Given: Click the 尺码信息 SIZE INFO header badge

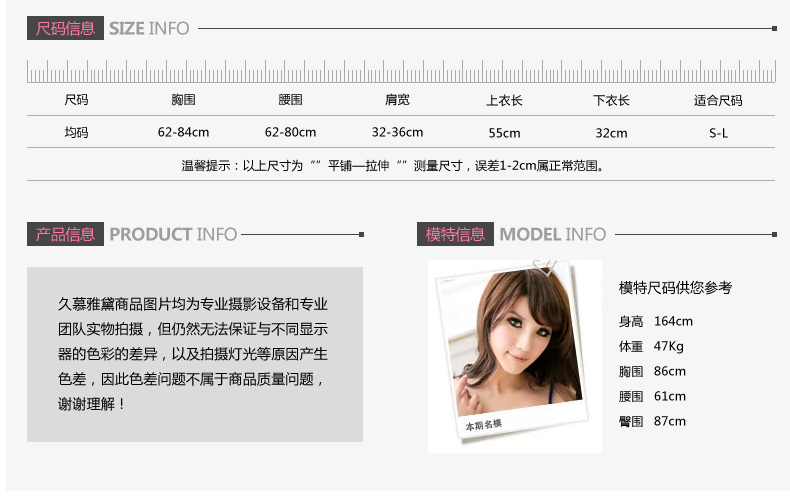Looking at the screenshot, I should pyautogui.click(x=65, y=28).
